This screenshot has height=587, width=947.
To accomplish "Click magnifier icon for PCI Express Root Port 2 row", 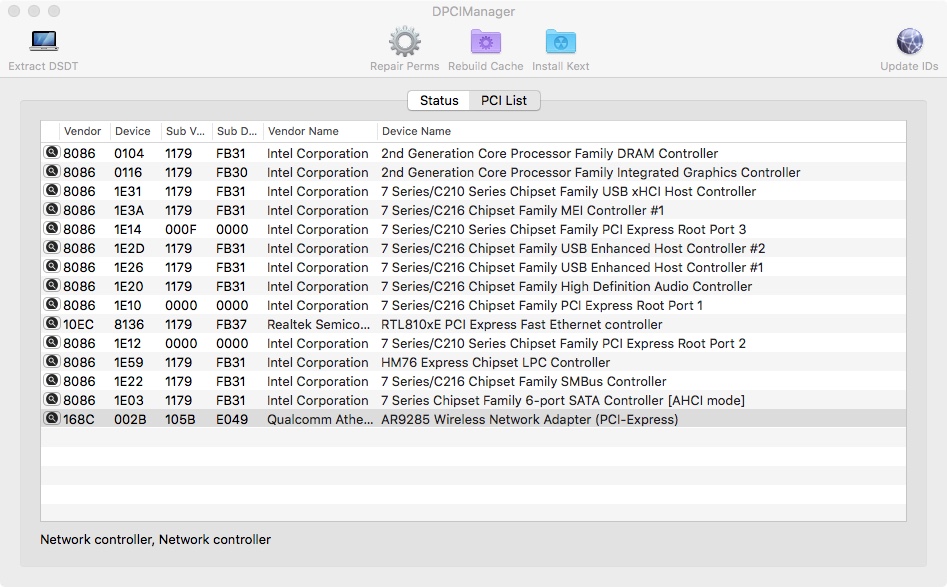I will 52,342.
